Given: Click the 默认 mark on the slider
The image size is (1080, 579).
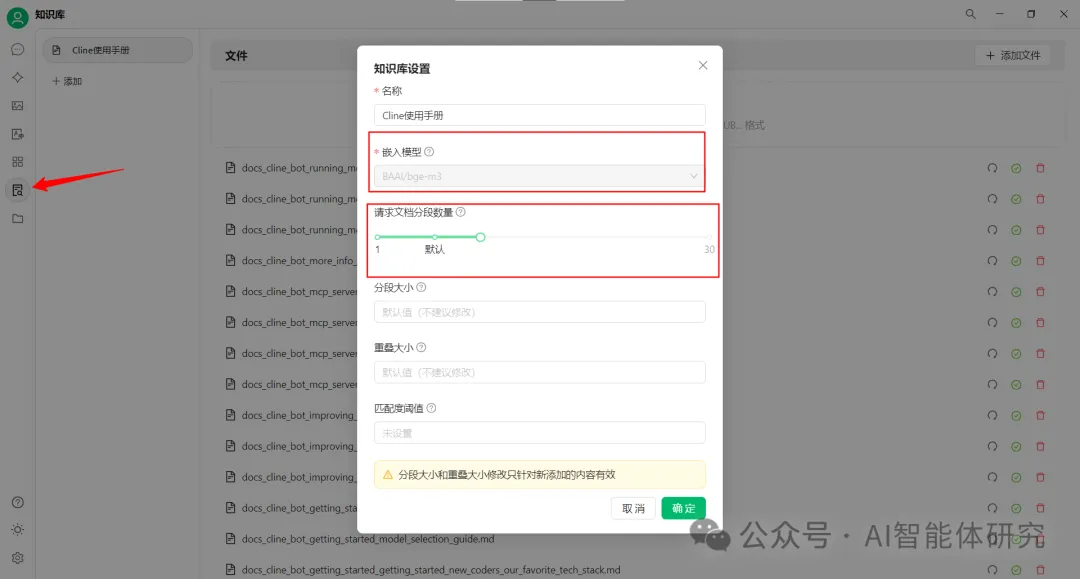Looking at the screenshot, I should 435,249.
